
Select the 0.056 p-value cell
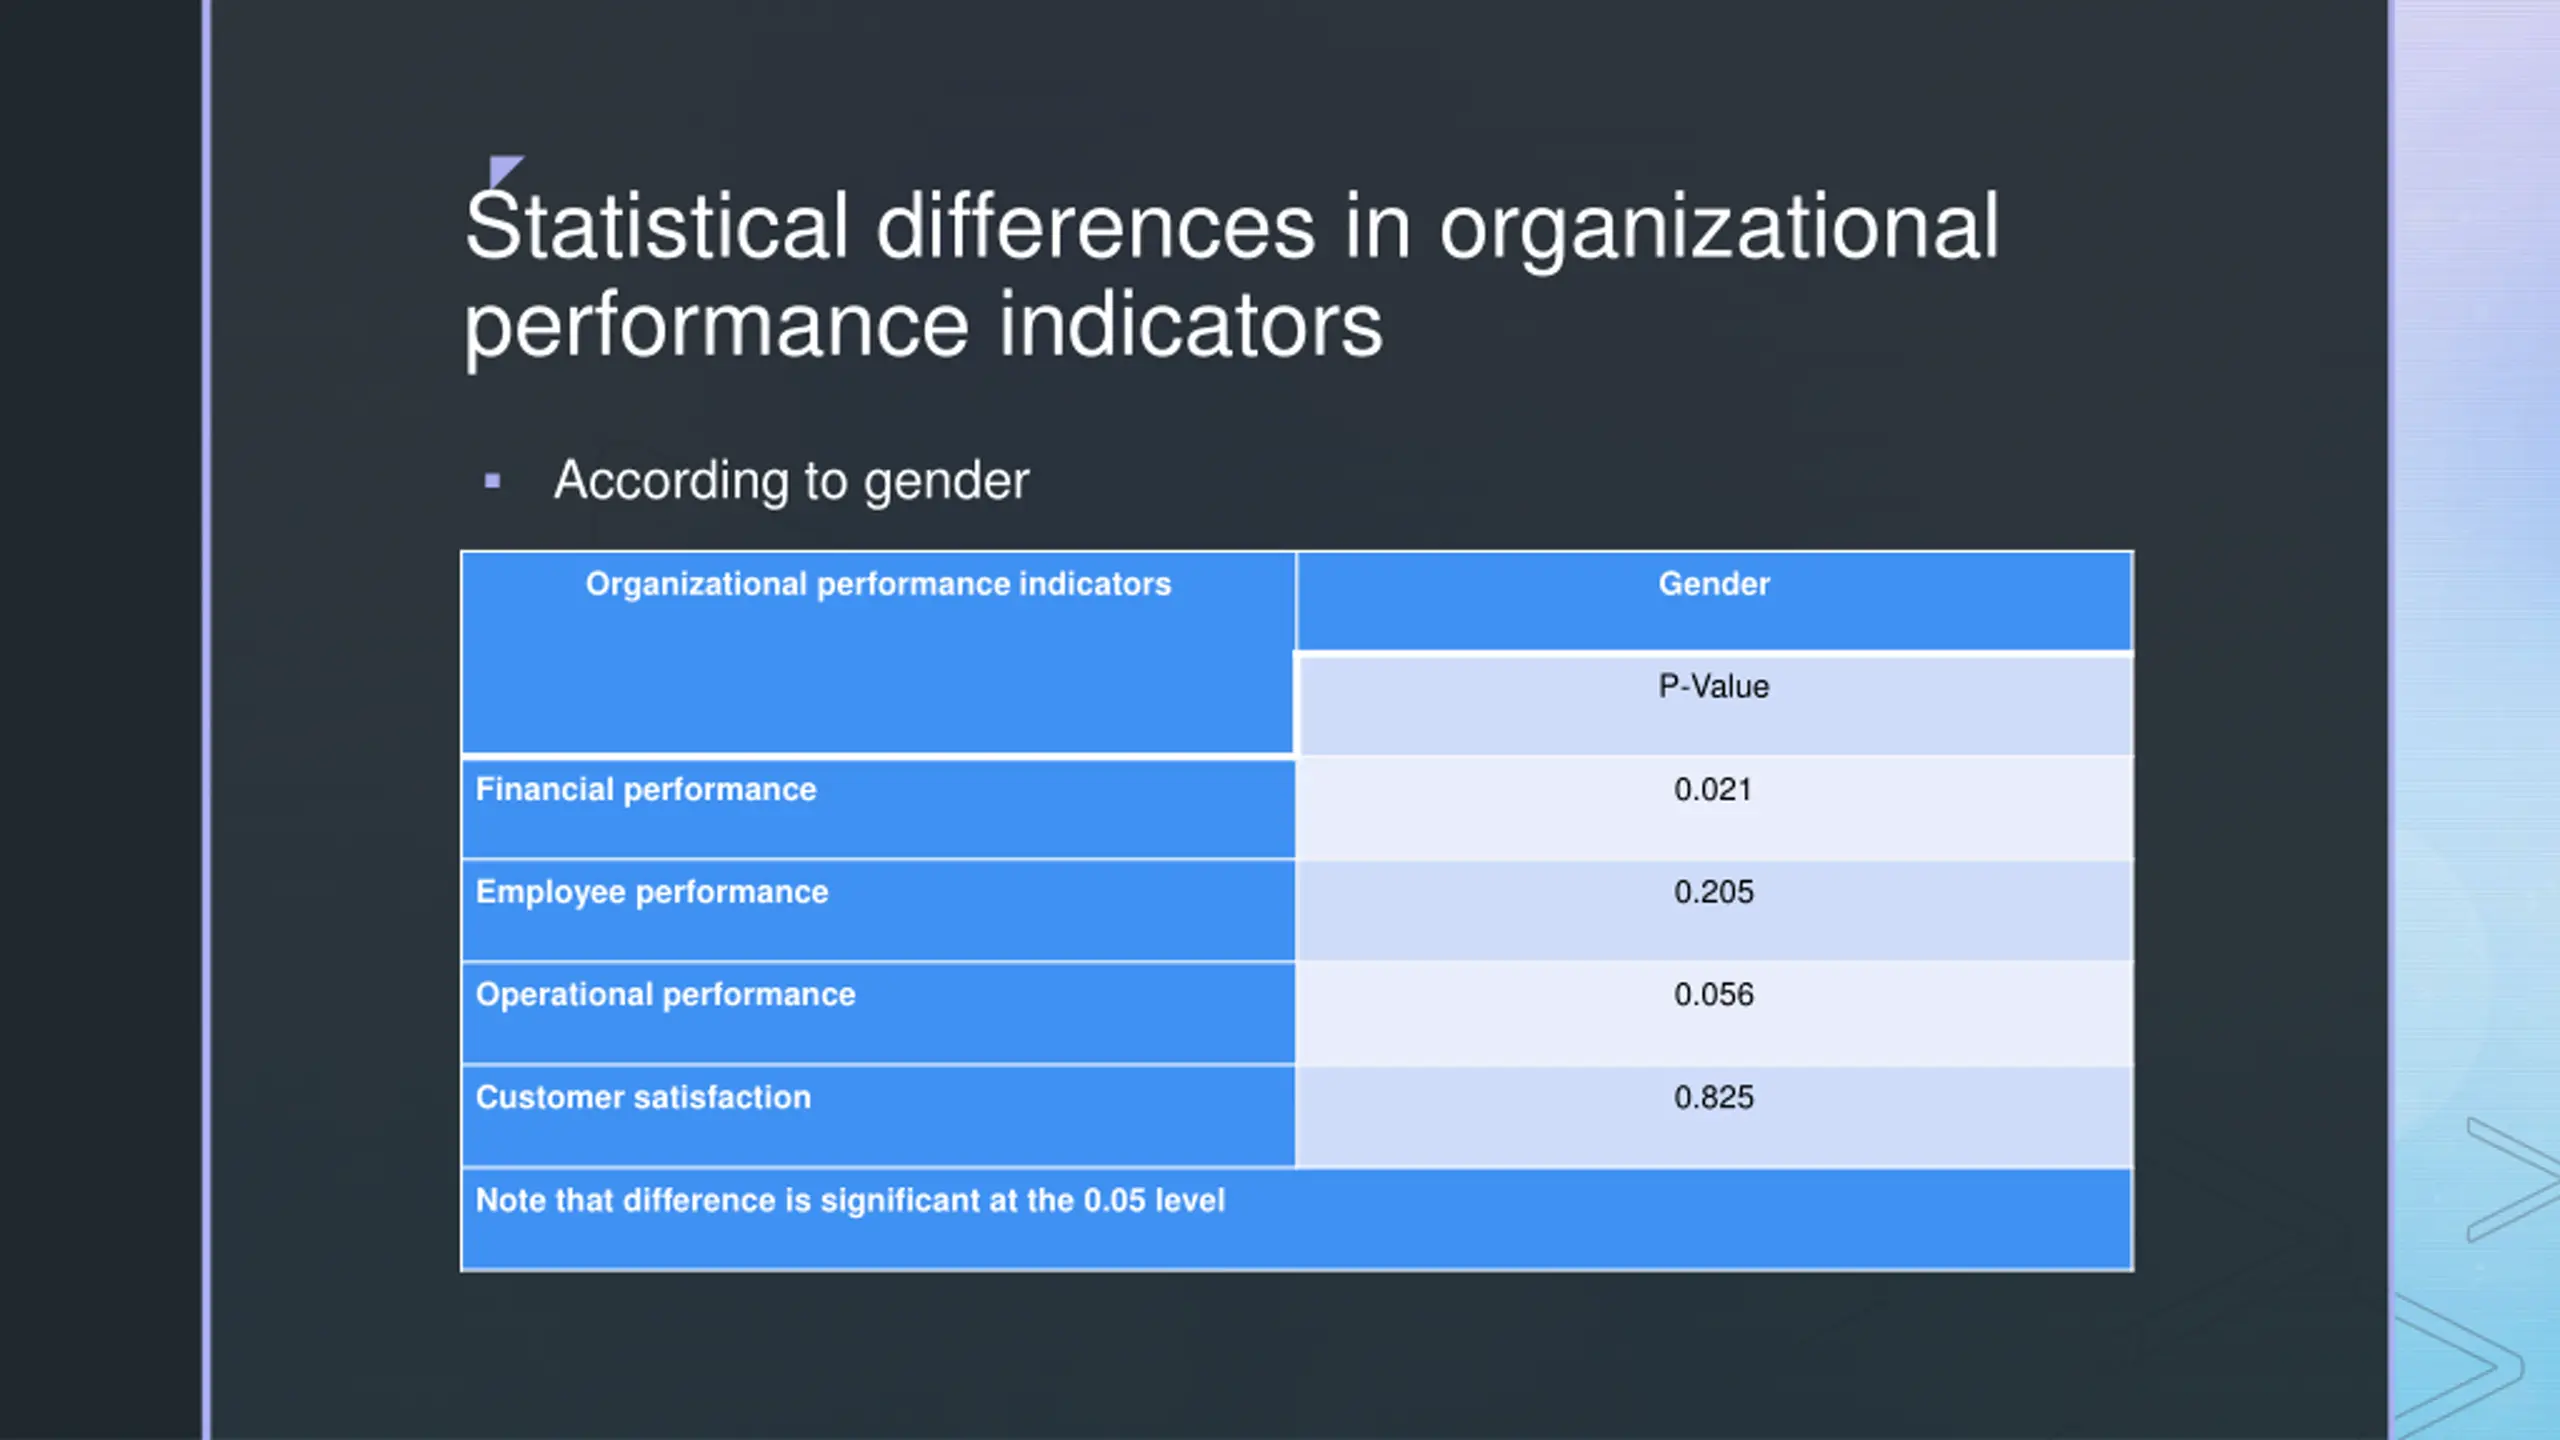point(1713,995)
